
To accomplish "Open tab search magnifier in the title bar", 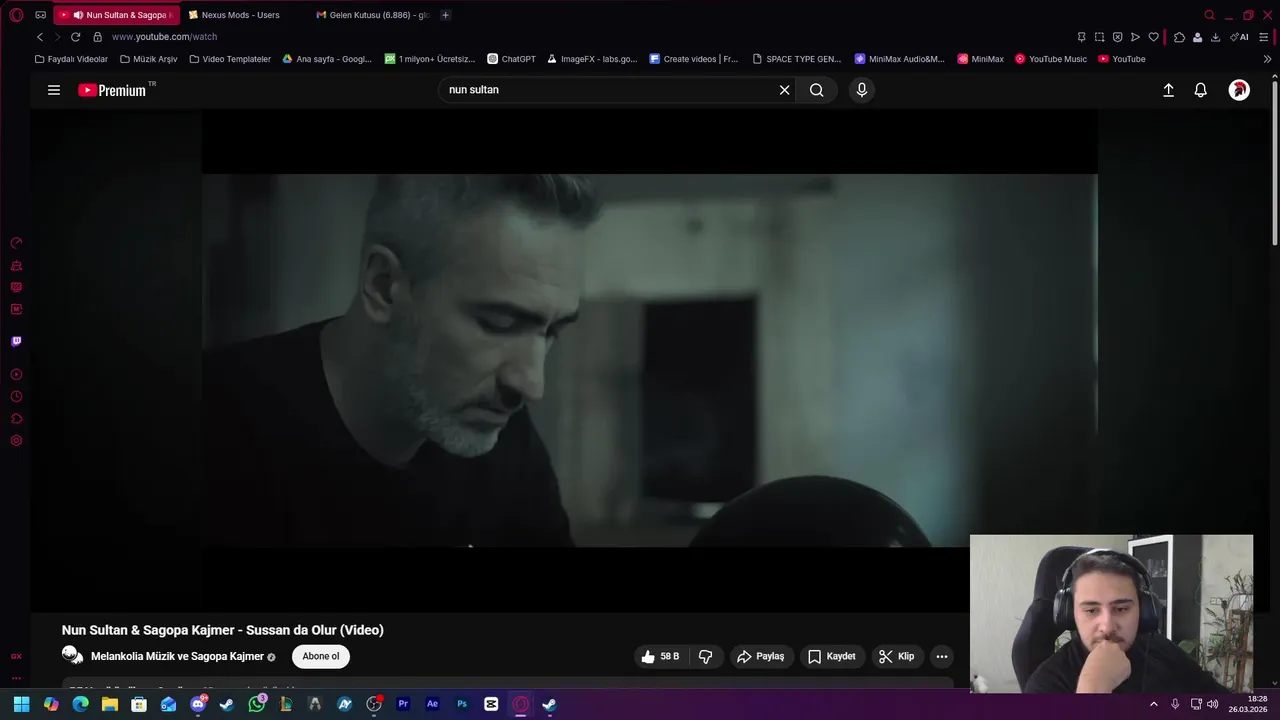I will (1210, 15).
